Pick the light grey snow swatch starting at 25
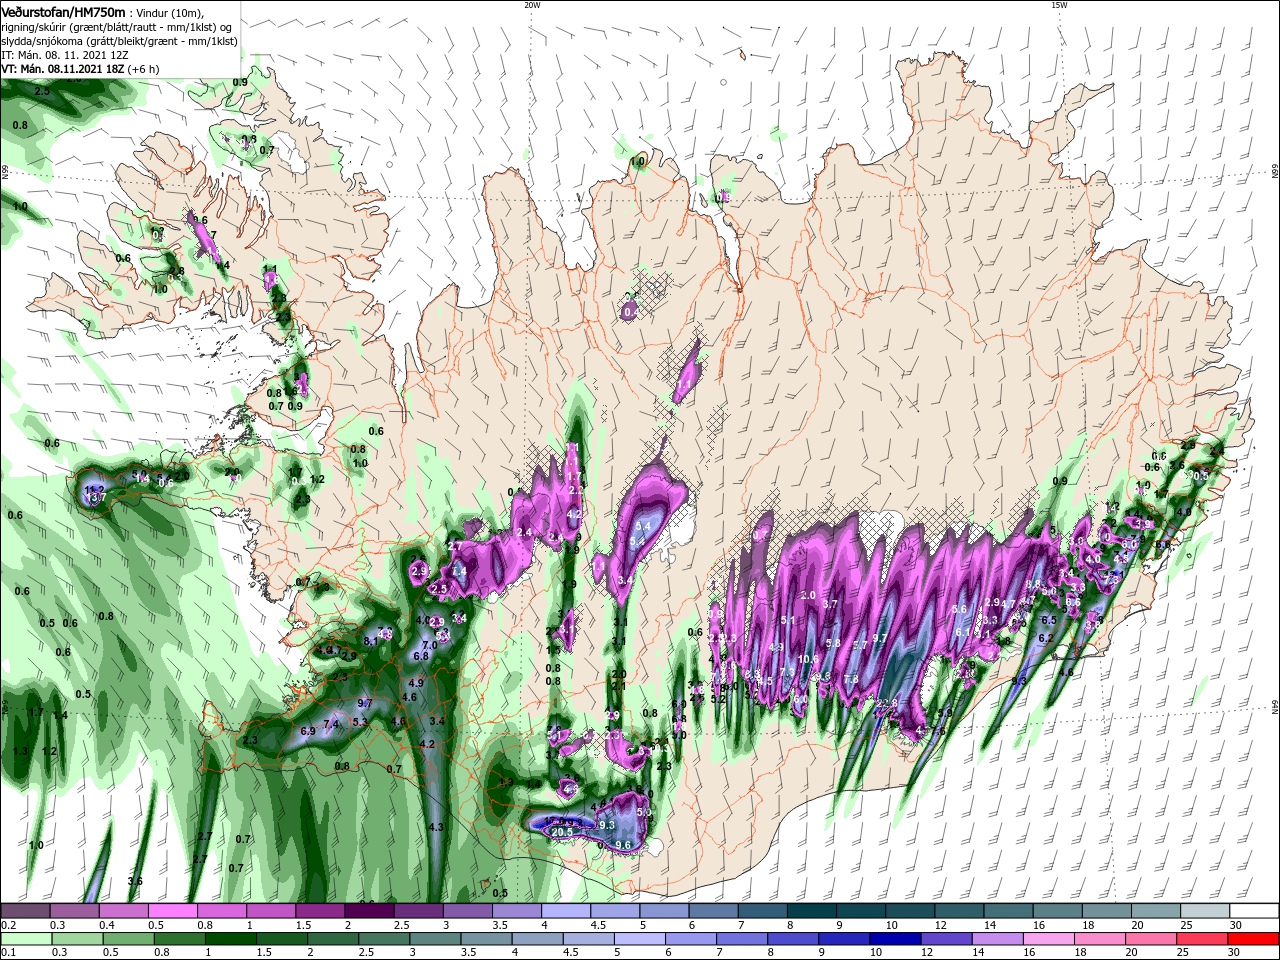 tap(1205, 911)
